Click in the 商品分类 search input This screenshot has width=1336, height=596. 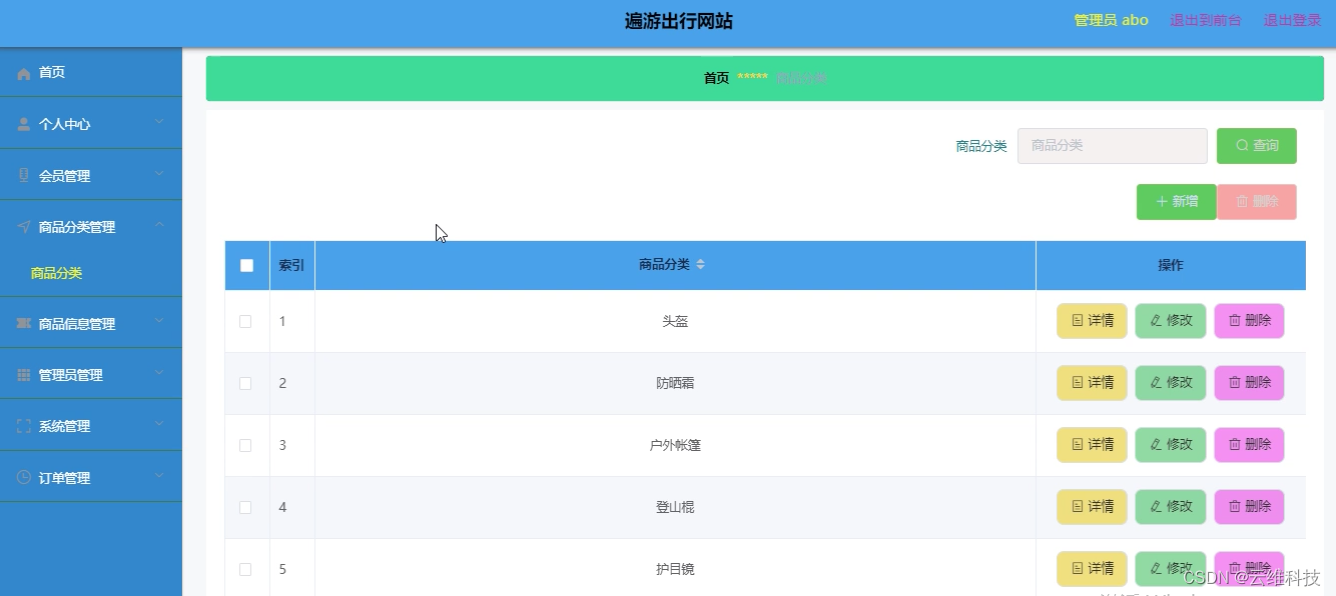coord(1112,146)
